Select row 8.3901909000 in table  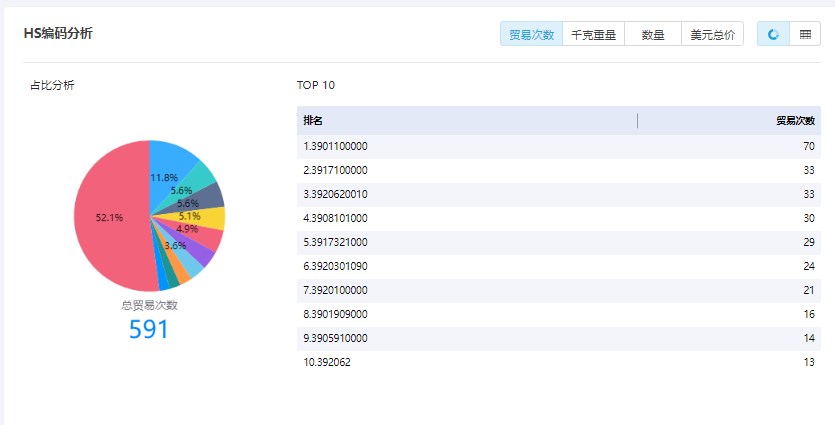point(559,314)
